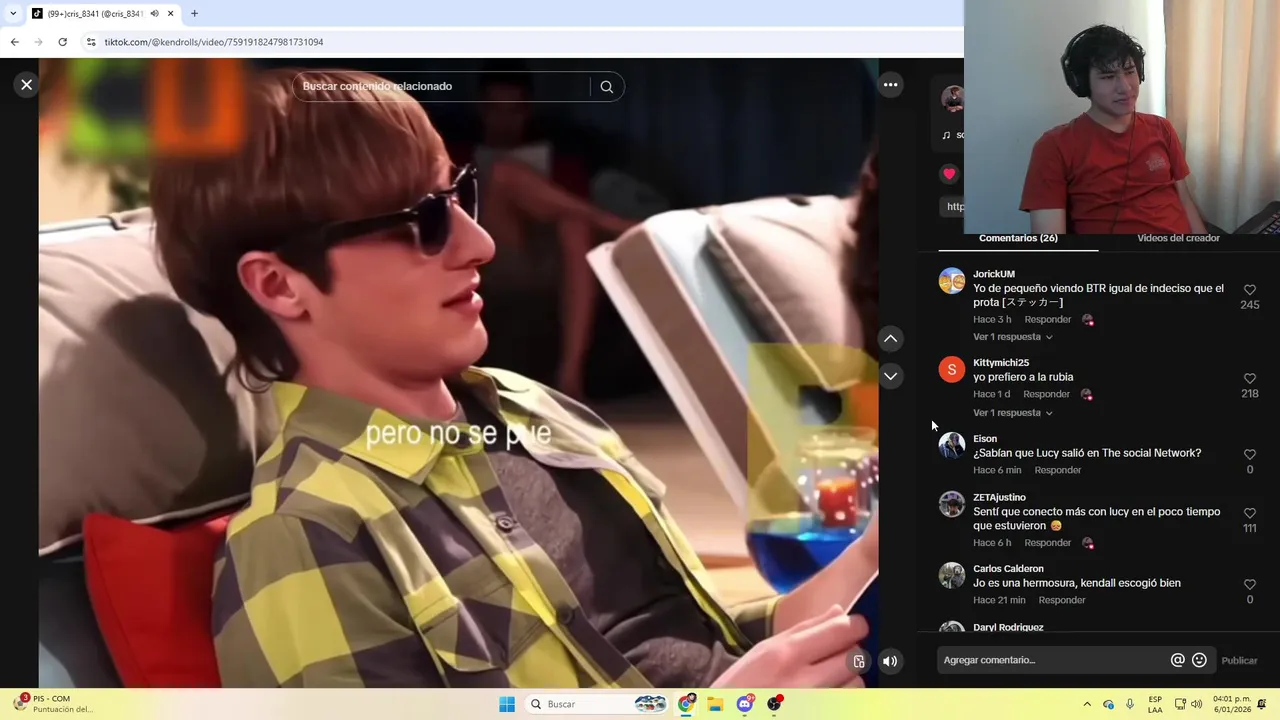Like the video with red heart icon
This screenshot has height=720, width=1280.
coord(949,174)
